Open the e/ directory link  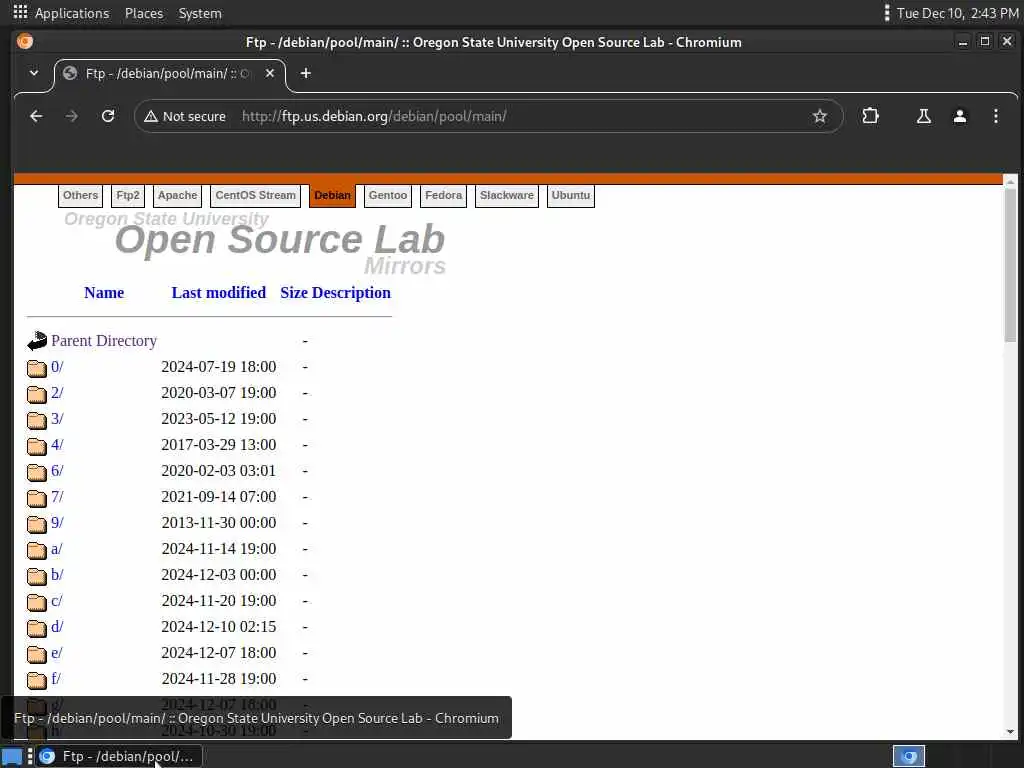[57, 652]
